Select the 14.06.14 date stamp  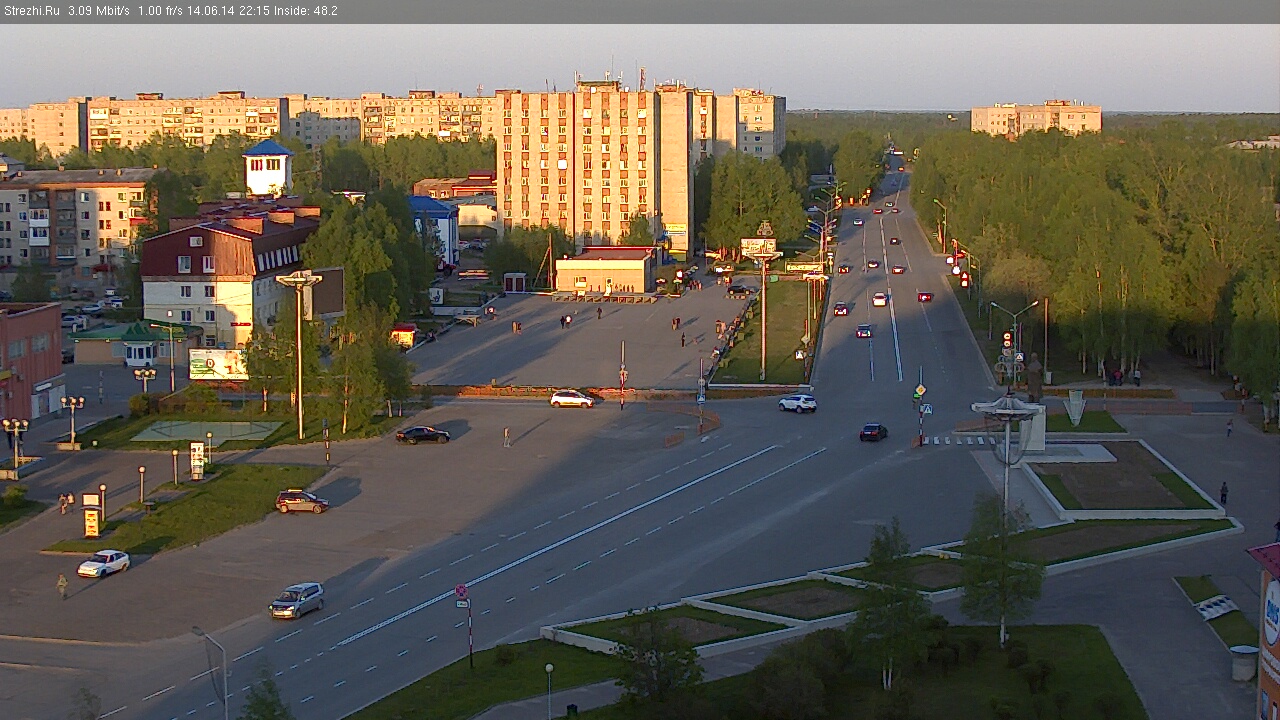(210, 11)
